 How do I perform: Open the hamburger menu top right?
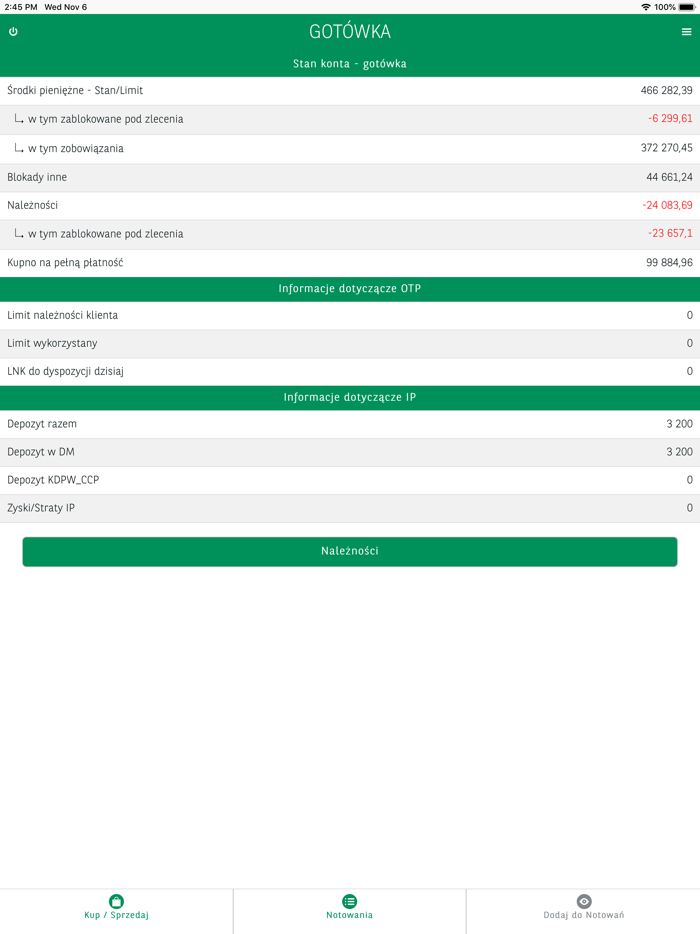(x=686, y=31)
